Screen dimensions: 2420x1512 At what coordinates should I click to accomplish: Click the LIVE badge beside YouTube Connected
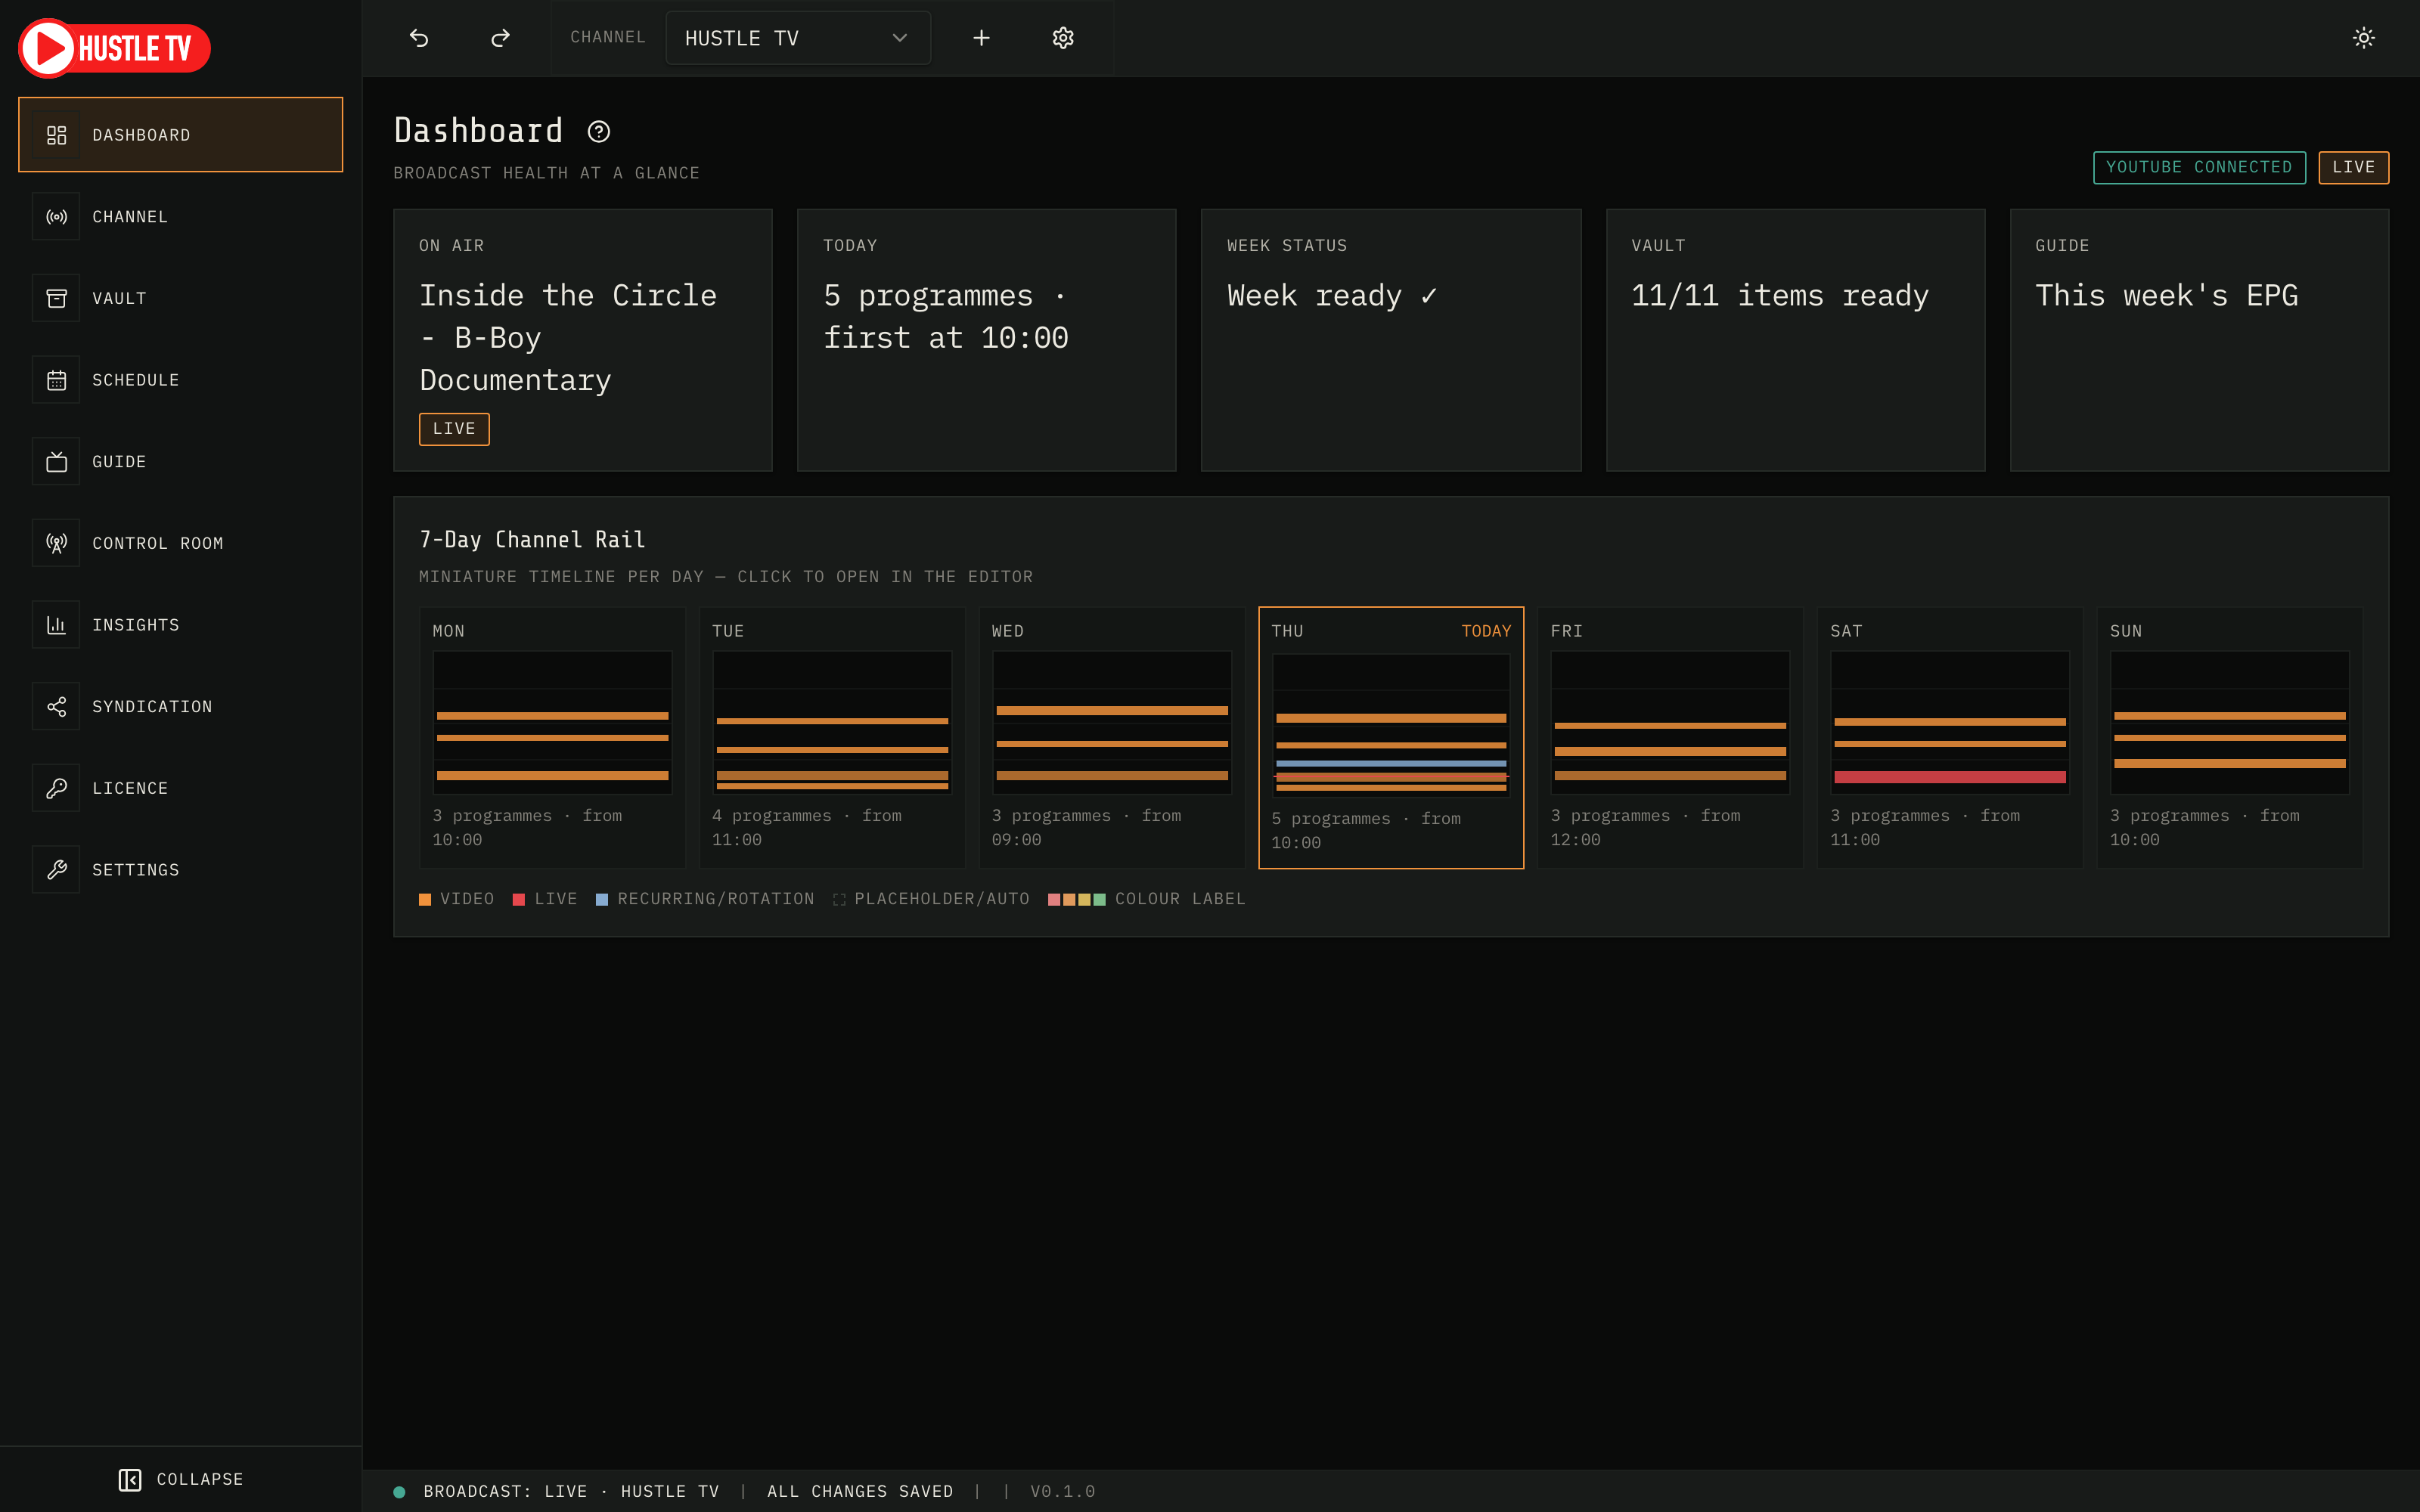2353,167
